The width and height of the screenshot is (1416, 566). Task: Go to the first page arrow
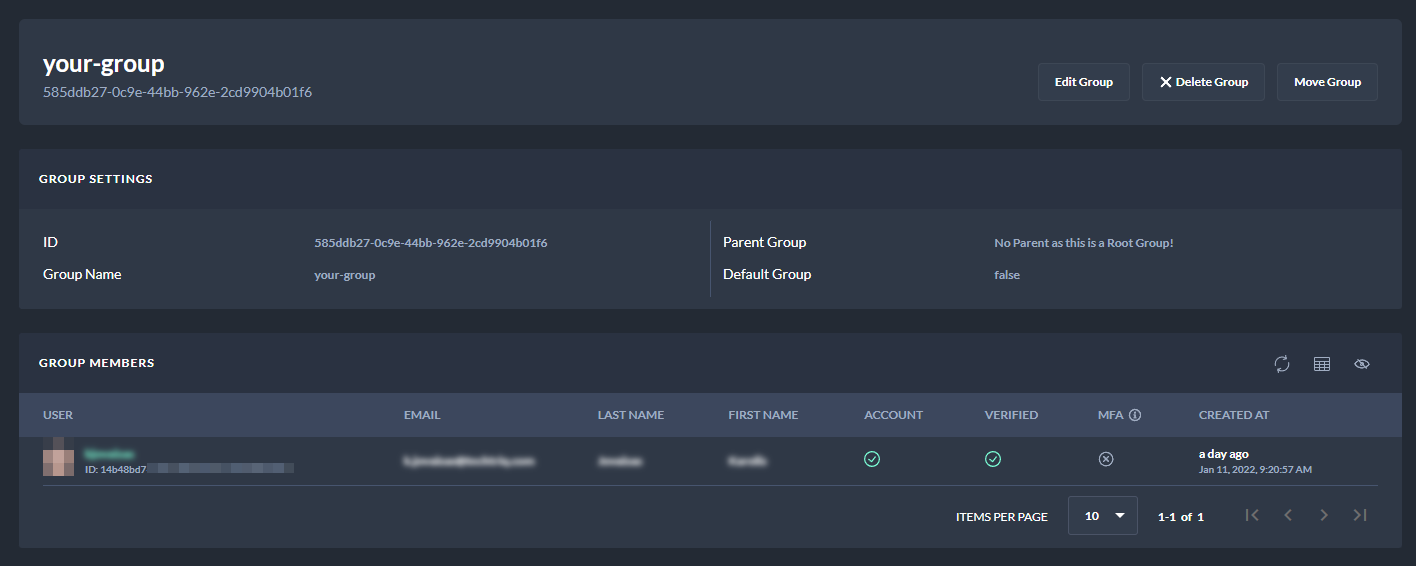(1252, 515)
